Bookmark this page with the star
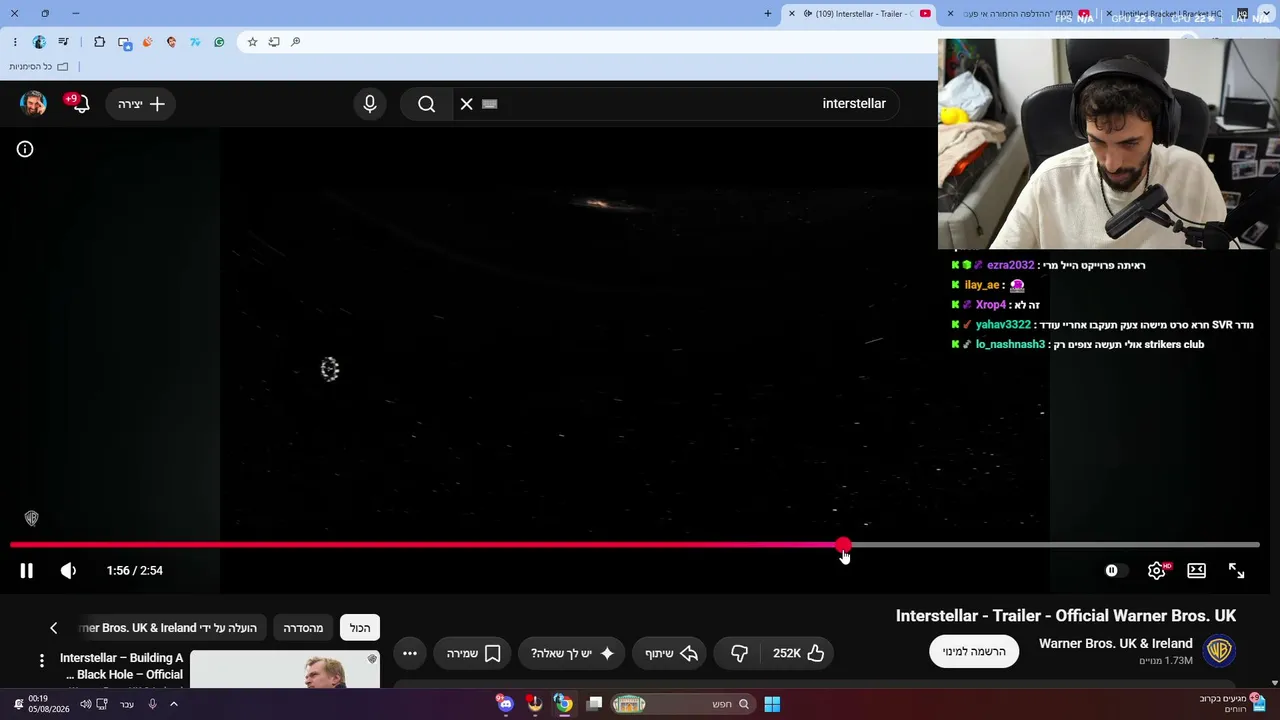 [x=252, y=42]
